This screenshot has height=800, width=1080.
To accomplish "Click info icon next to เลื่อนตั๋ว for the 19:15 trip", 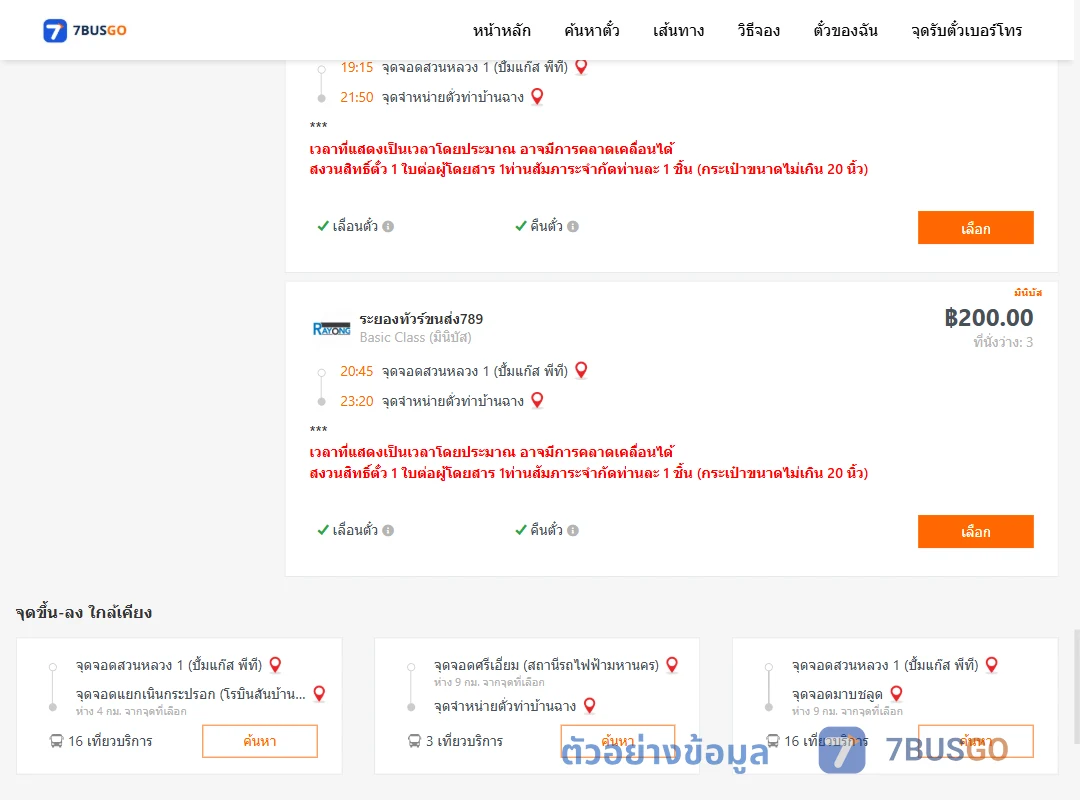I will pos(388,226).
